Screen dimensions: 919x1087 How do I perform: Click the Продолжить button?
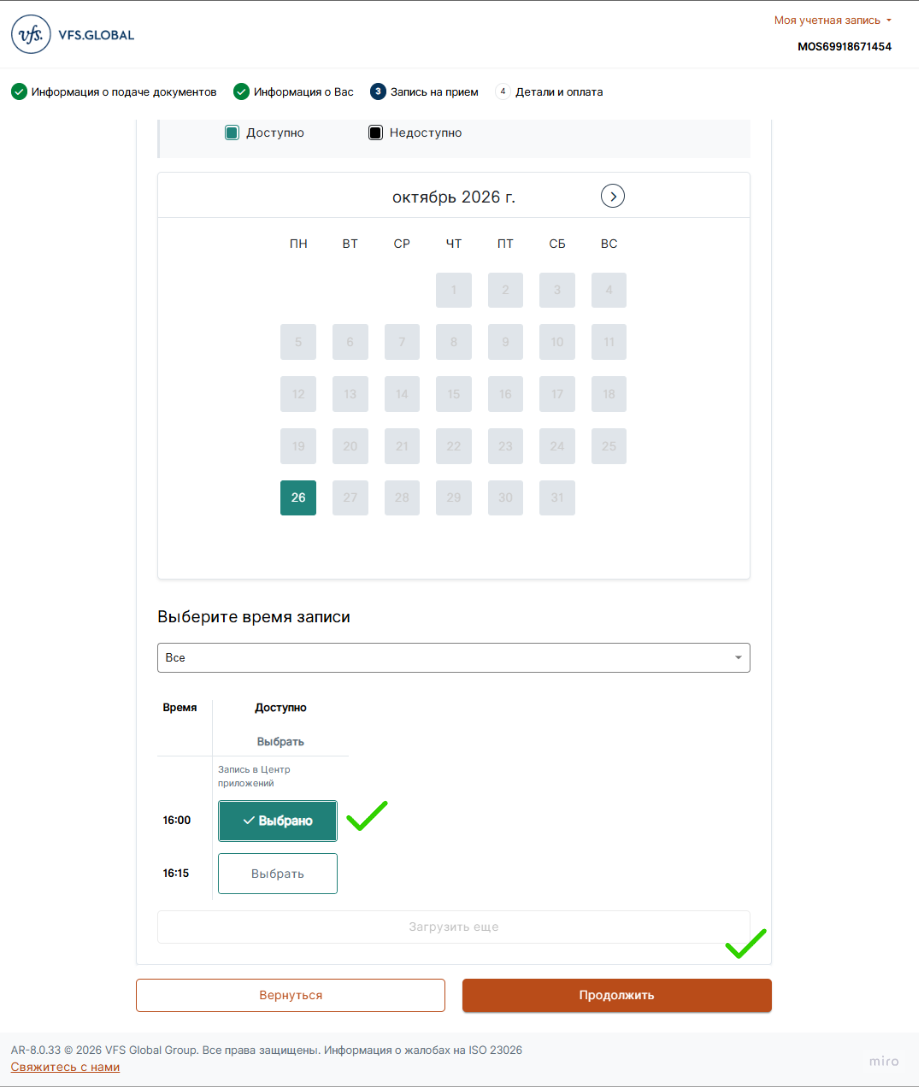coord(617,995)
